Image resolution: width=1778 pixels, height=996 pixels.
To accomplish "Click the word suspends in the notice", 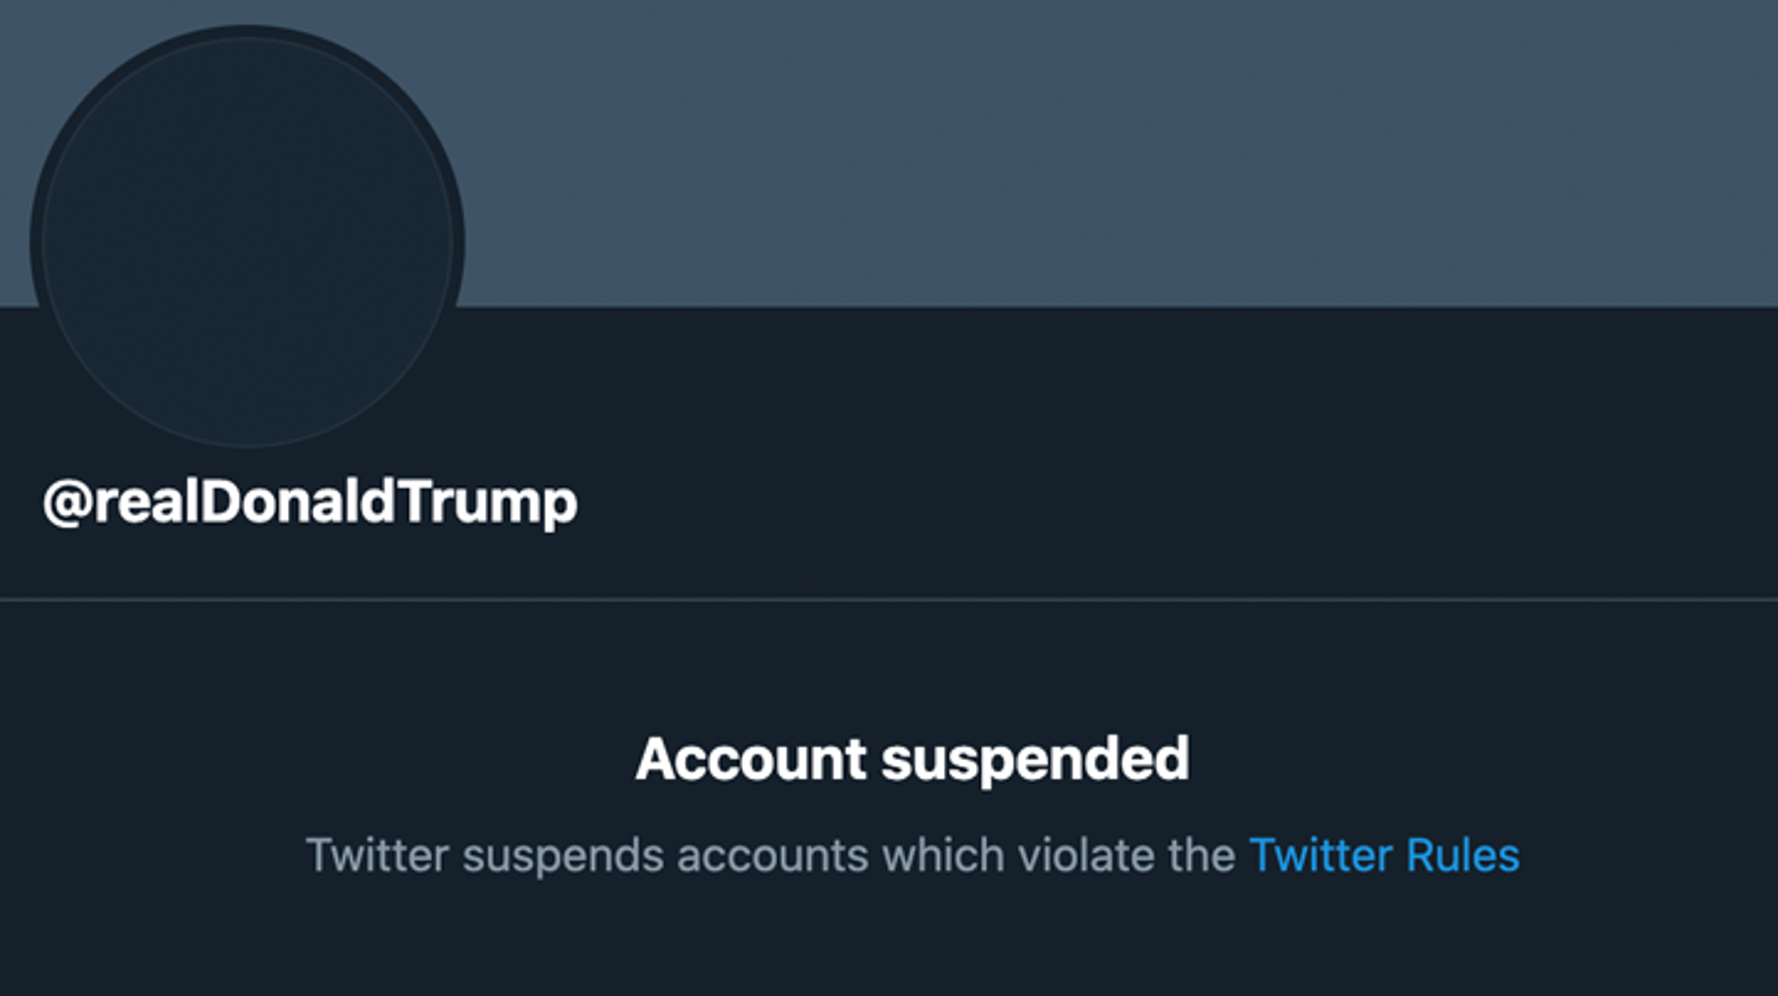I will [563, 857].
